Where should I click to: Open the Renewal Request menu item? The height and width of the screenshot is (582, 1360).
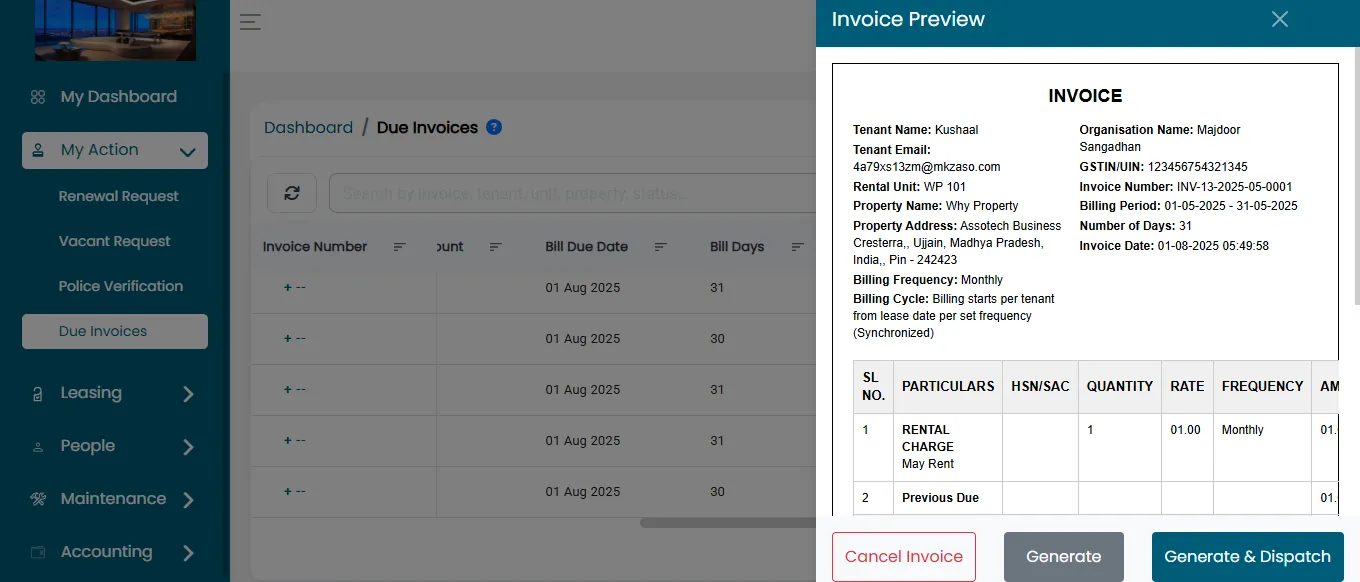[119, 196]
